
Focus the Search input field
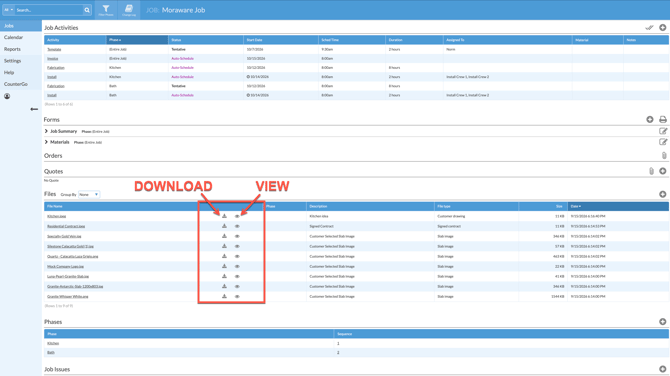pos(49,10)
